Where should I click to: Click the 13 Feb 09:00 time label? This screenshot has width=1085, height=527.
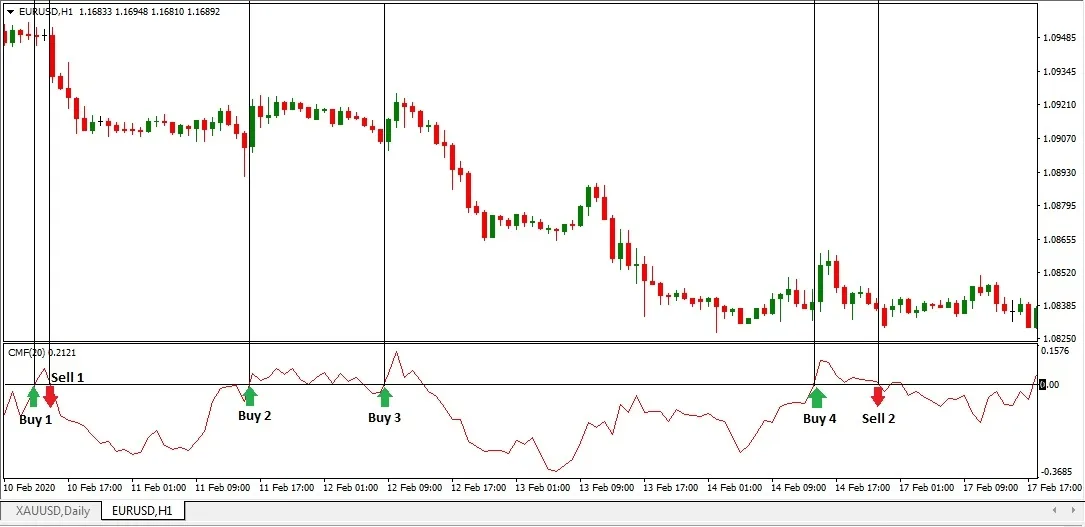pyautogui.click(x=608, y=488)
